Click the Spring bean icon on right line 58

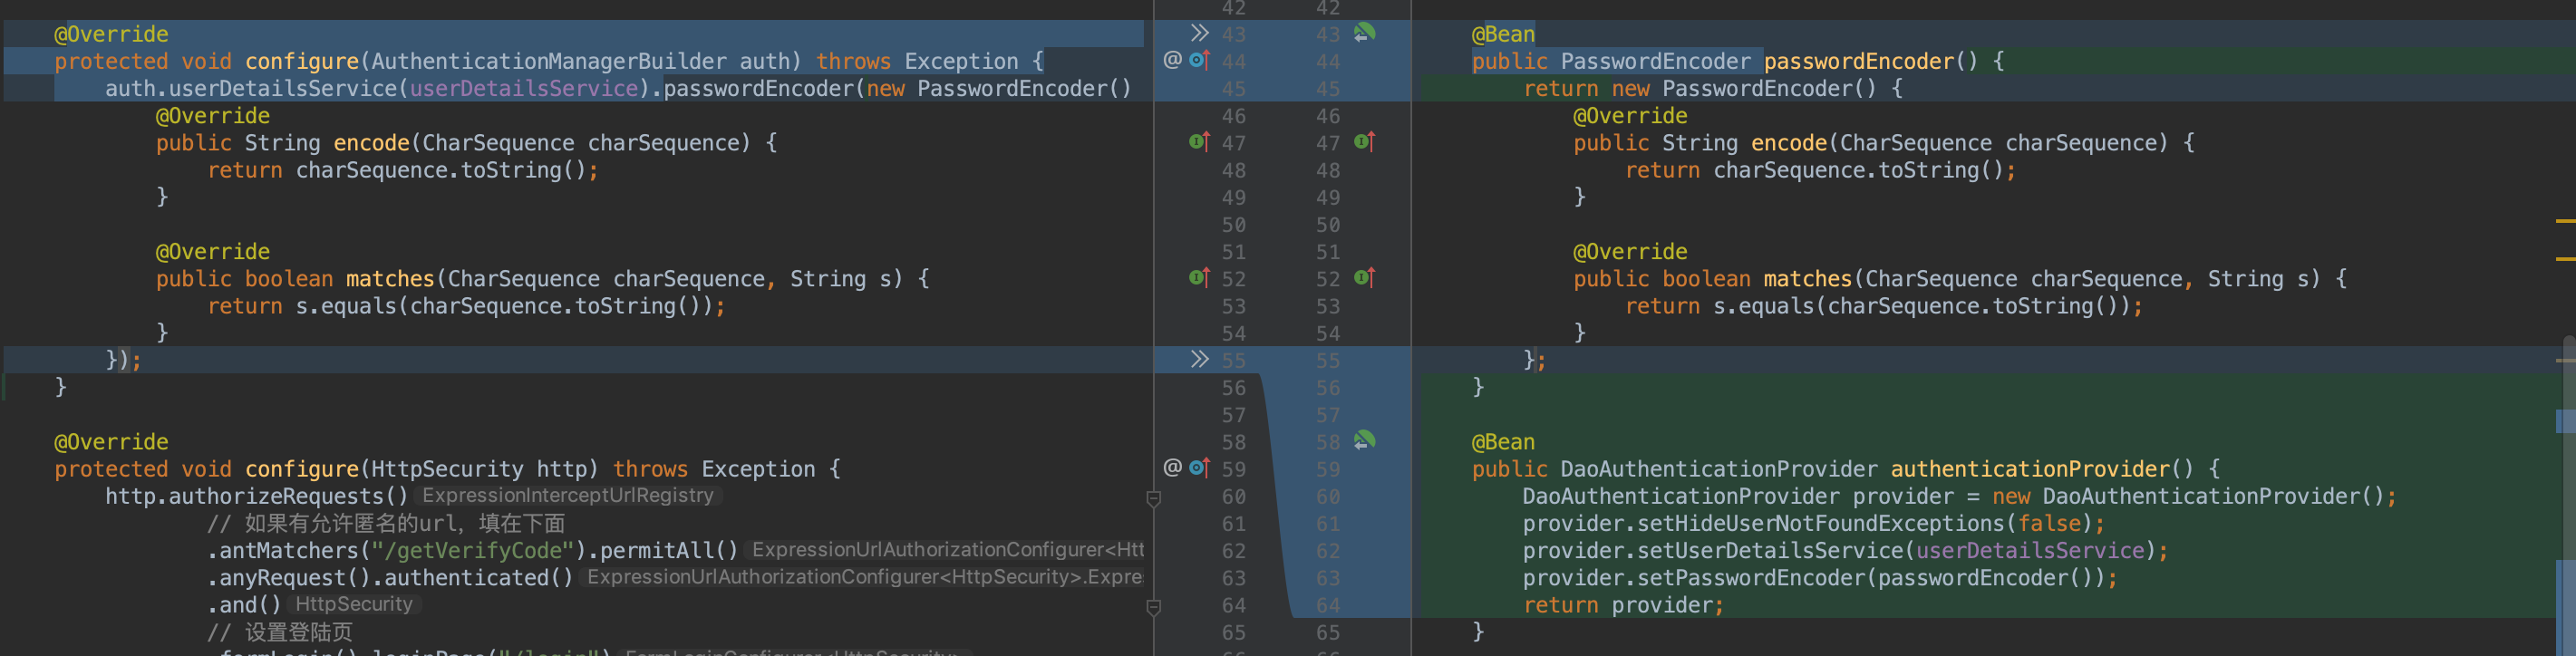[1364, 440]
